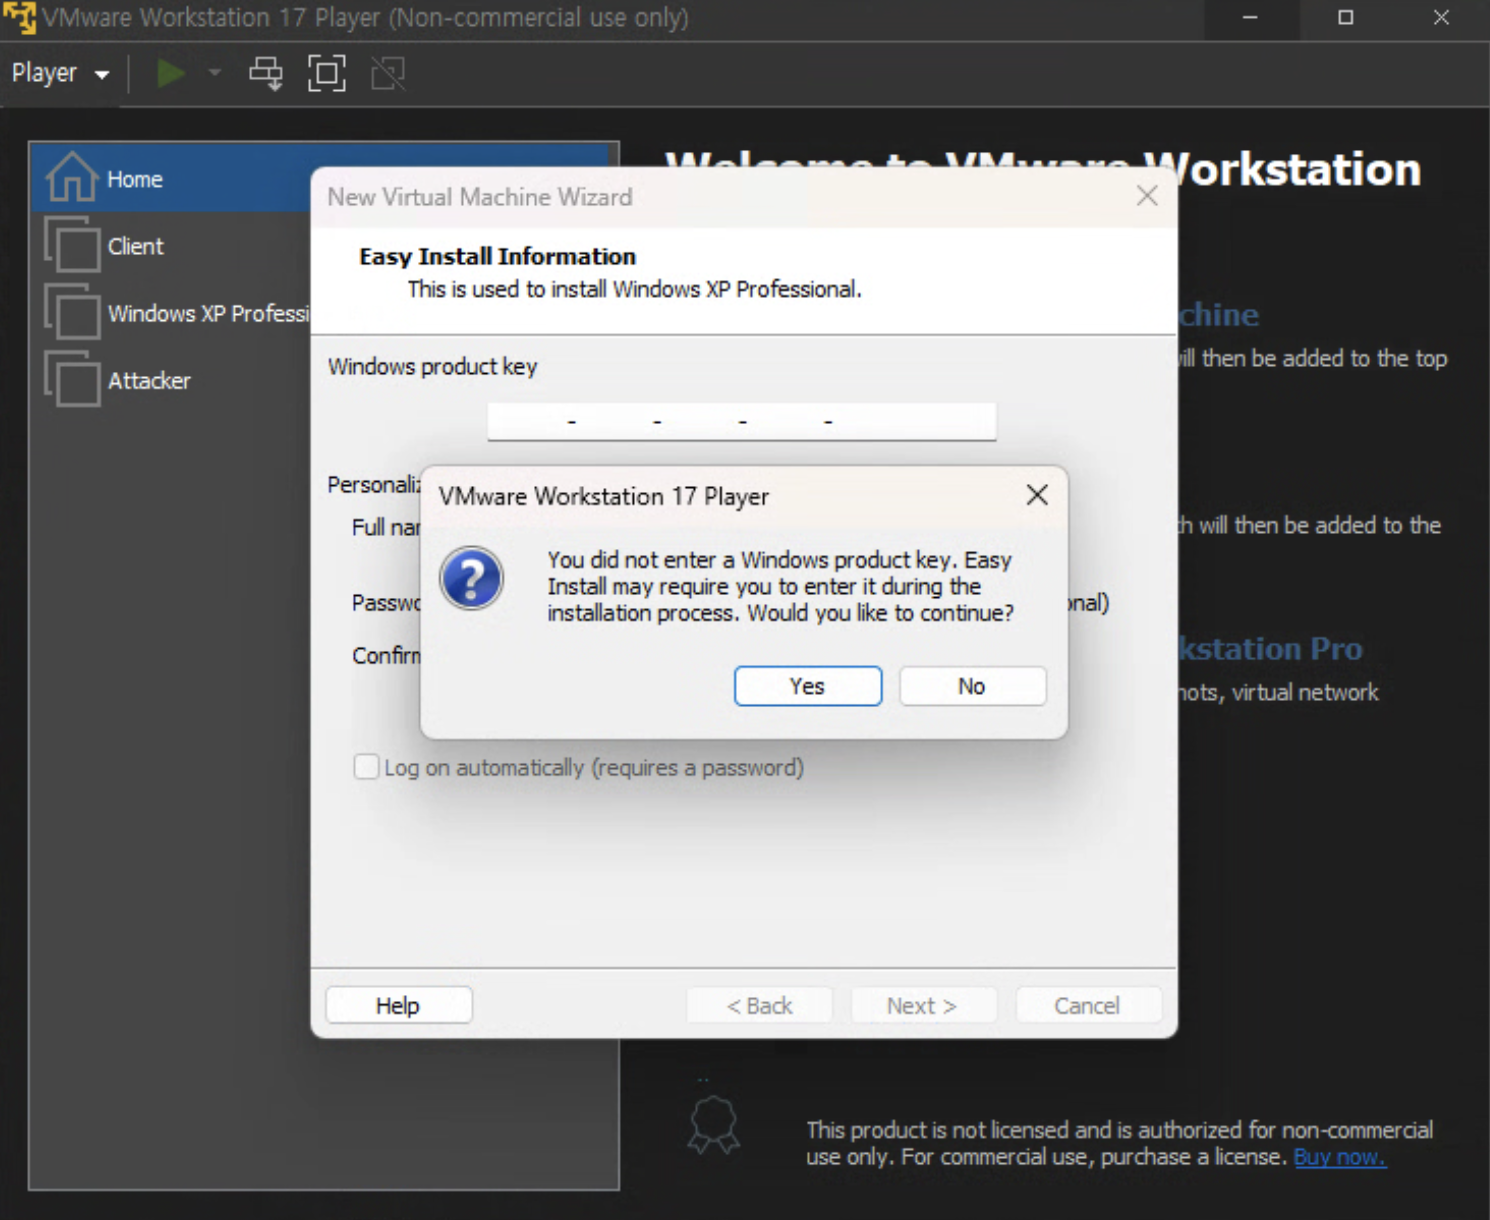Cancel the New Virtual Machine Wizard

pyautogui.click(x=1088, y=1005)
